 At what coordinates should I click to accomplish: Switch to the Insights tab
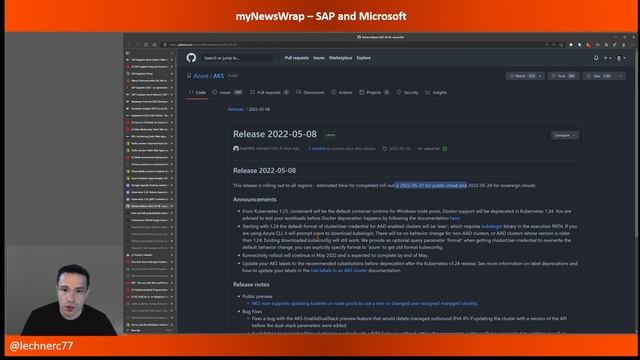[x=436, y=93]
